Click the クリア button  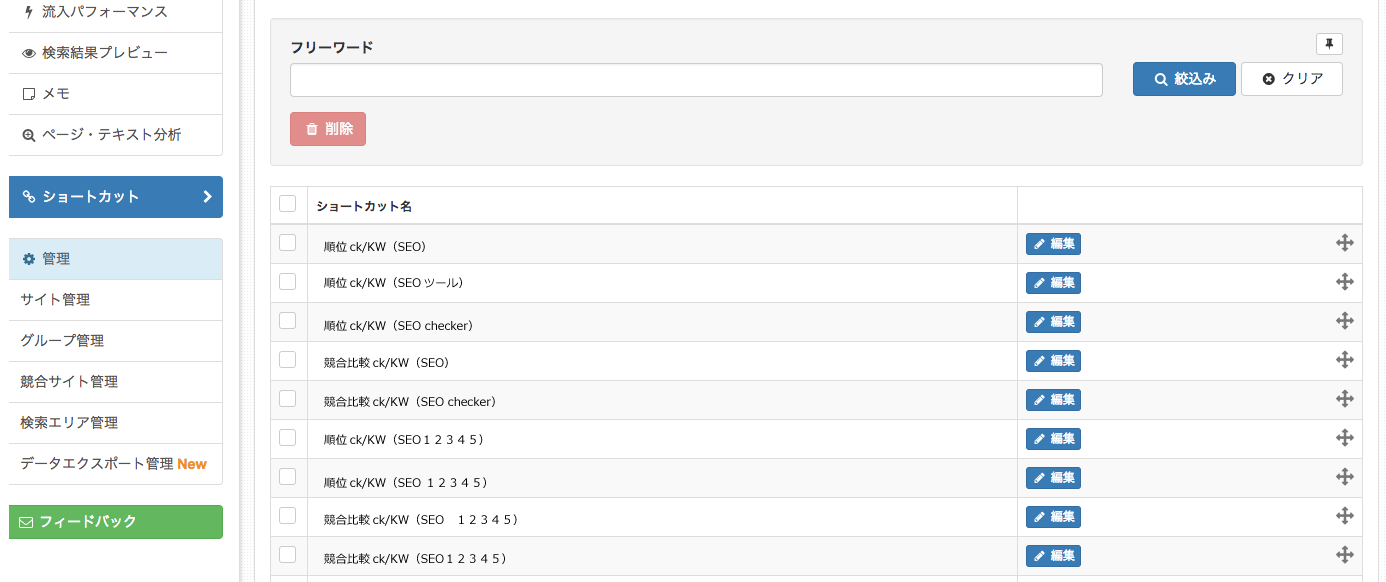(x=1291, y=79)
